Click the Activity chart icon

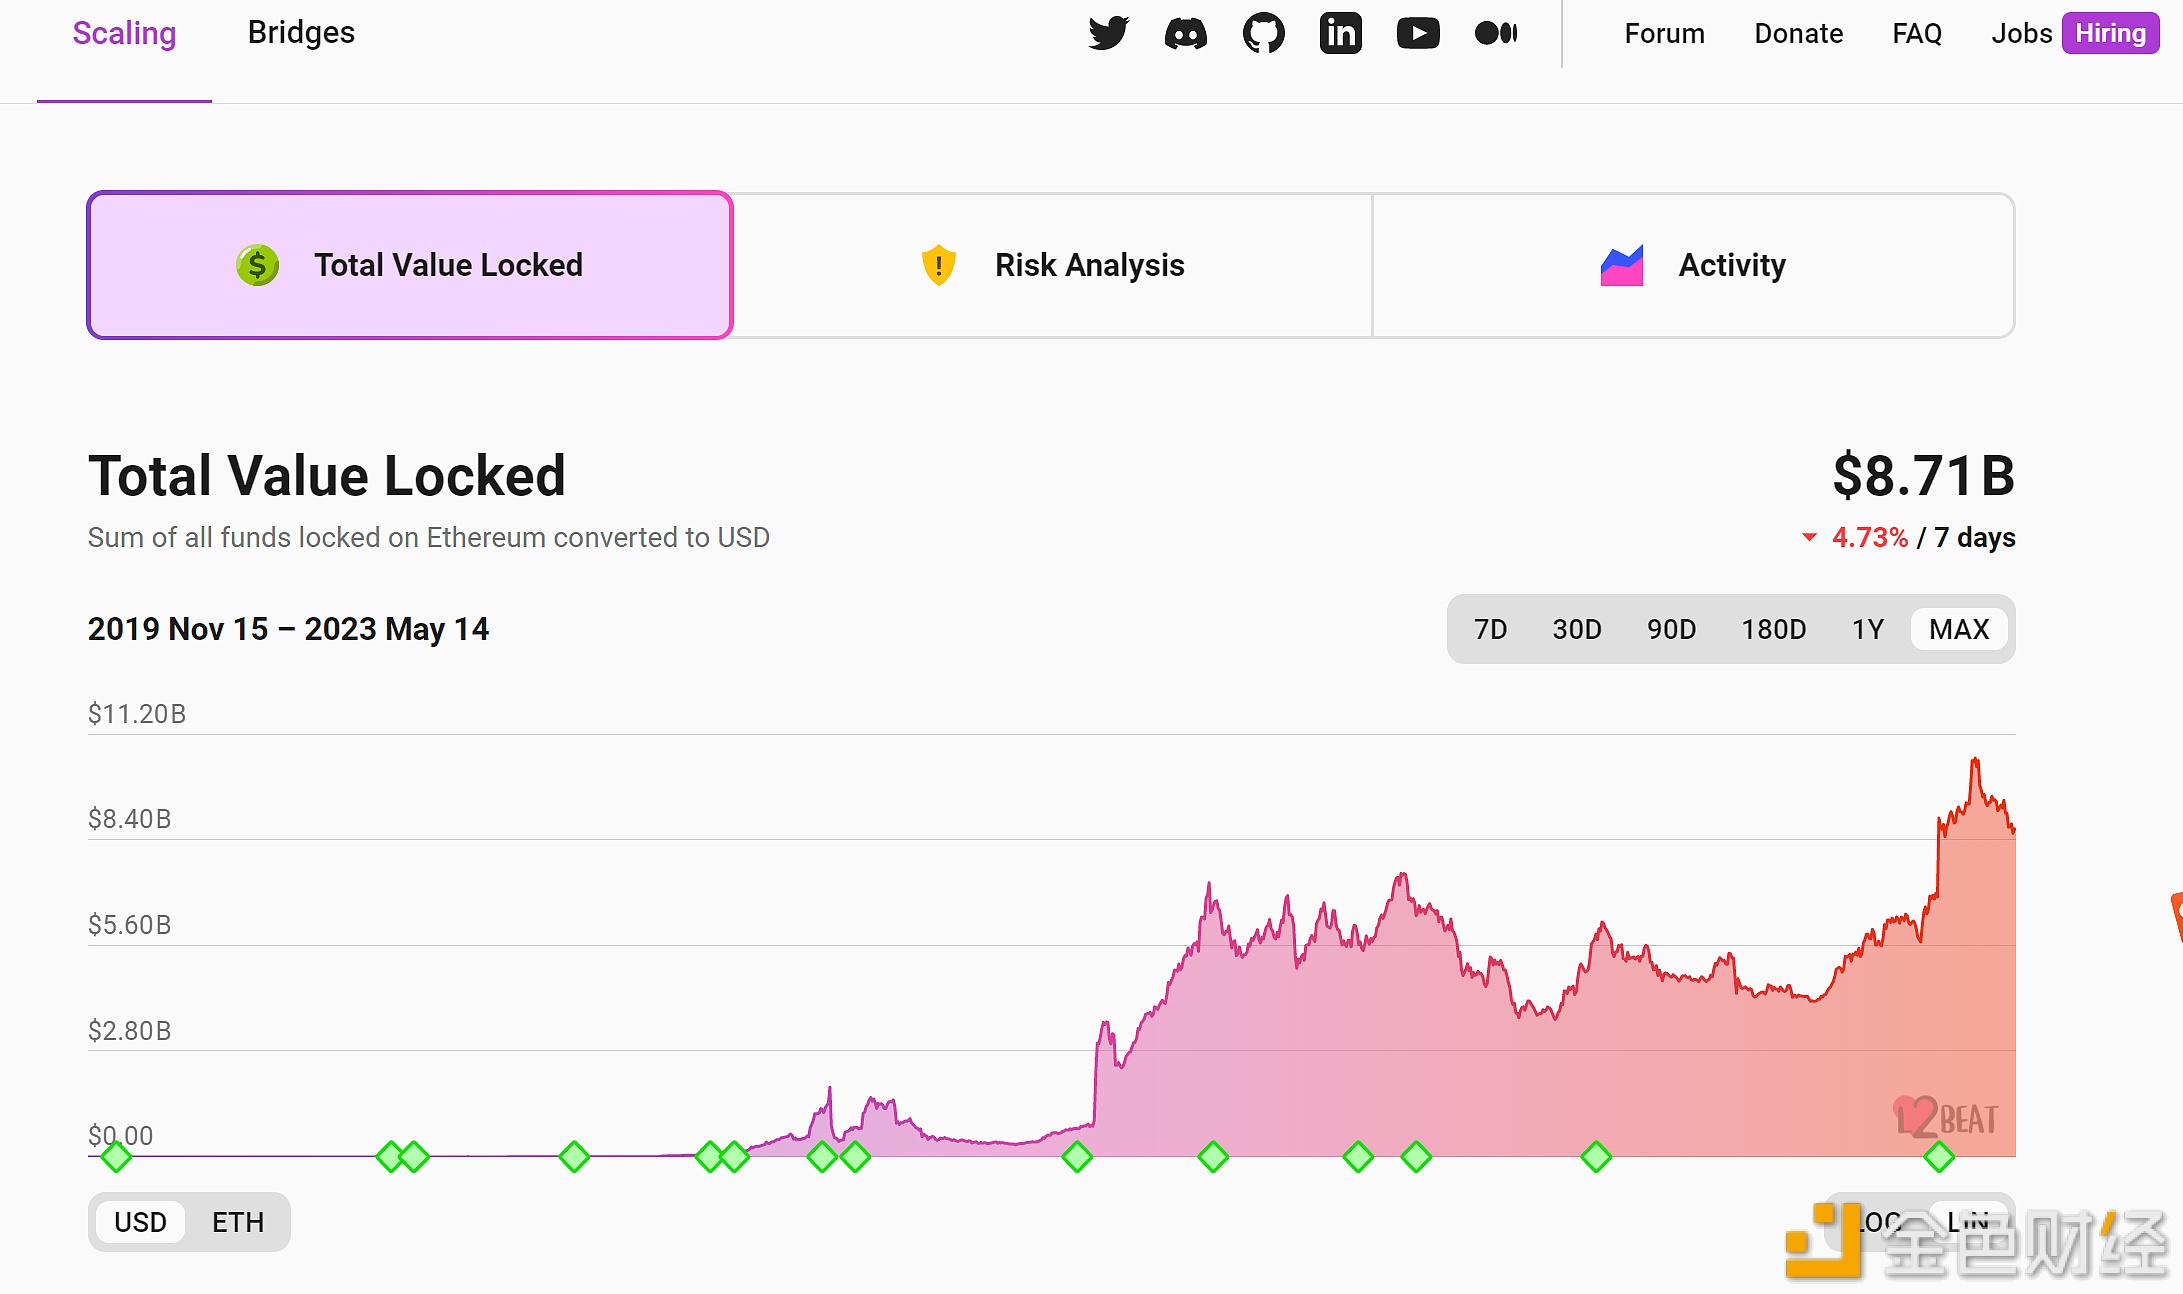(1621, 265)
